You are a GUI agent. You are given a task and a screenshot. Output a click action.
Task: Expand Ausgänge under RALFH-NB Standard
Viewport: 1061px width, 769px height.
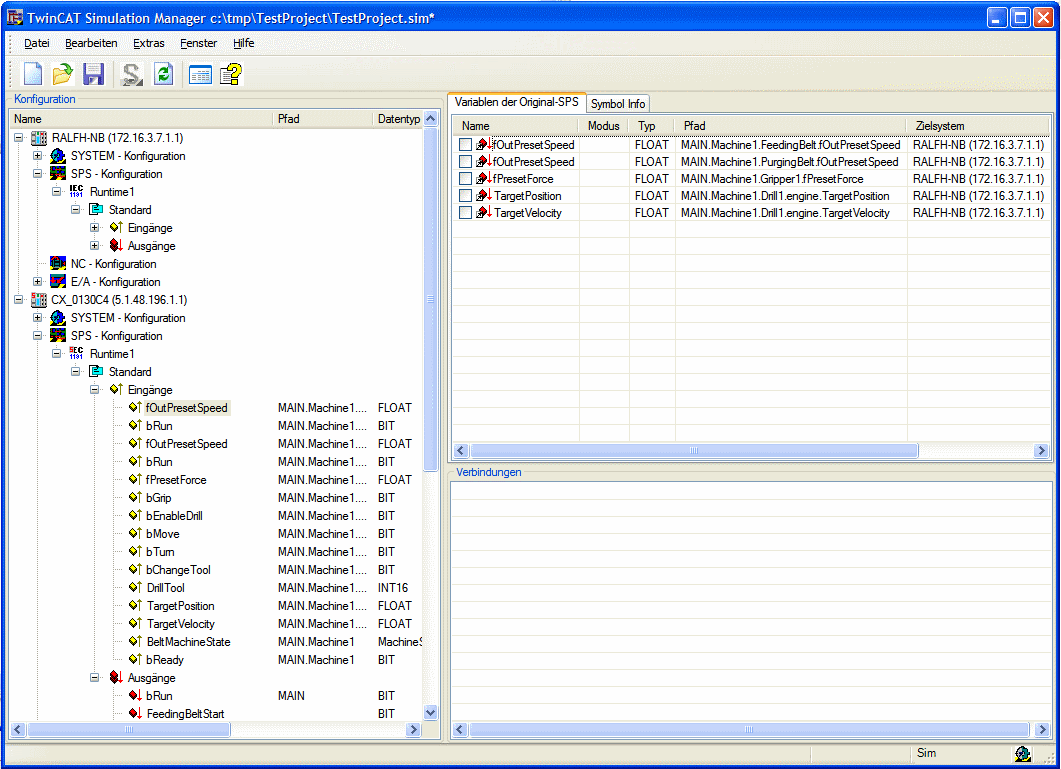click(x=95, y=245)
